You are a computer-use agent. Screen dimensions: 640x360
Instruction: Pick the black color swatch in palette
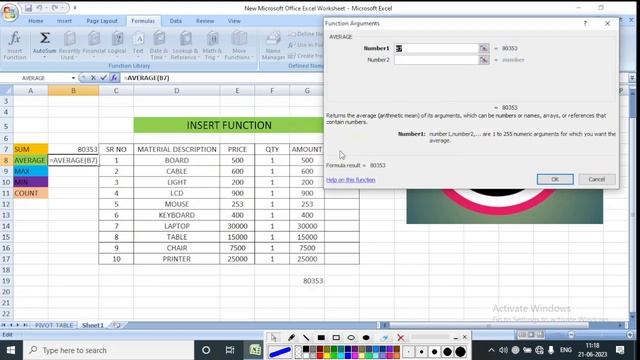point(306,349)
